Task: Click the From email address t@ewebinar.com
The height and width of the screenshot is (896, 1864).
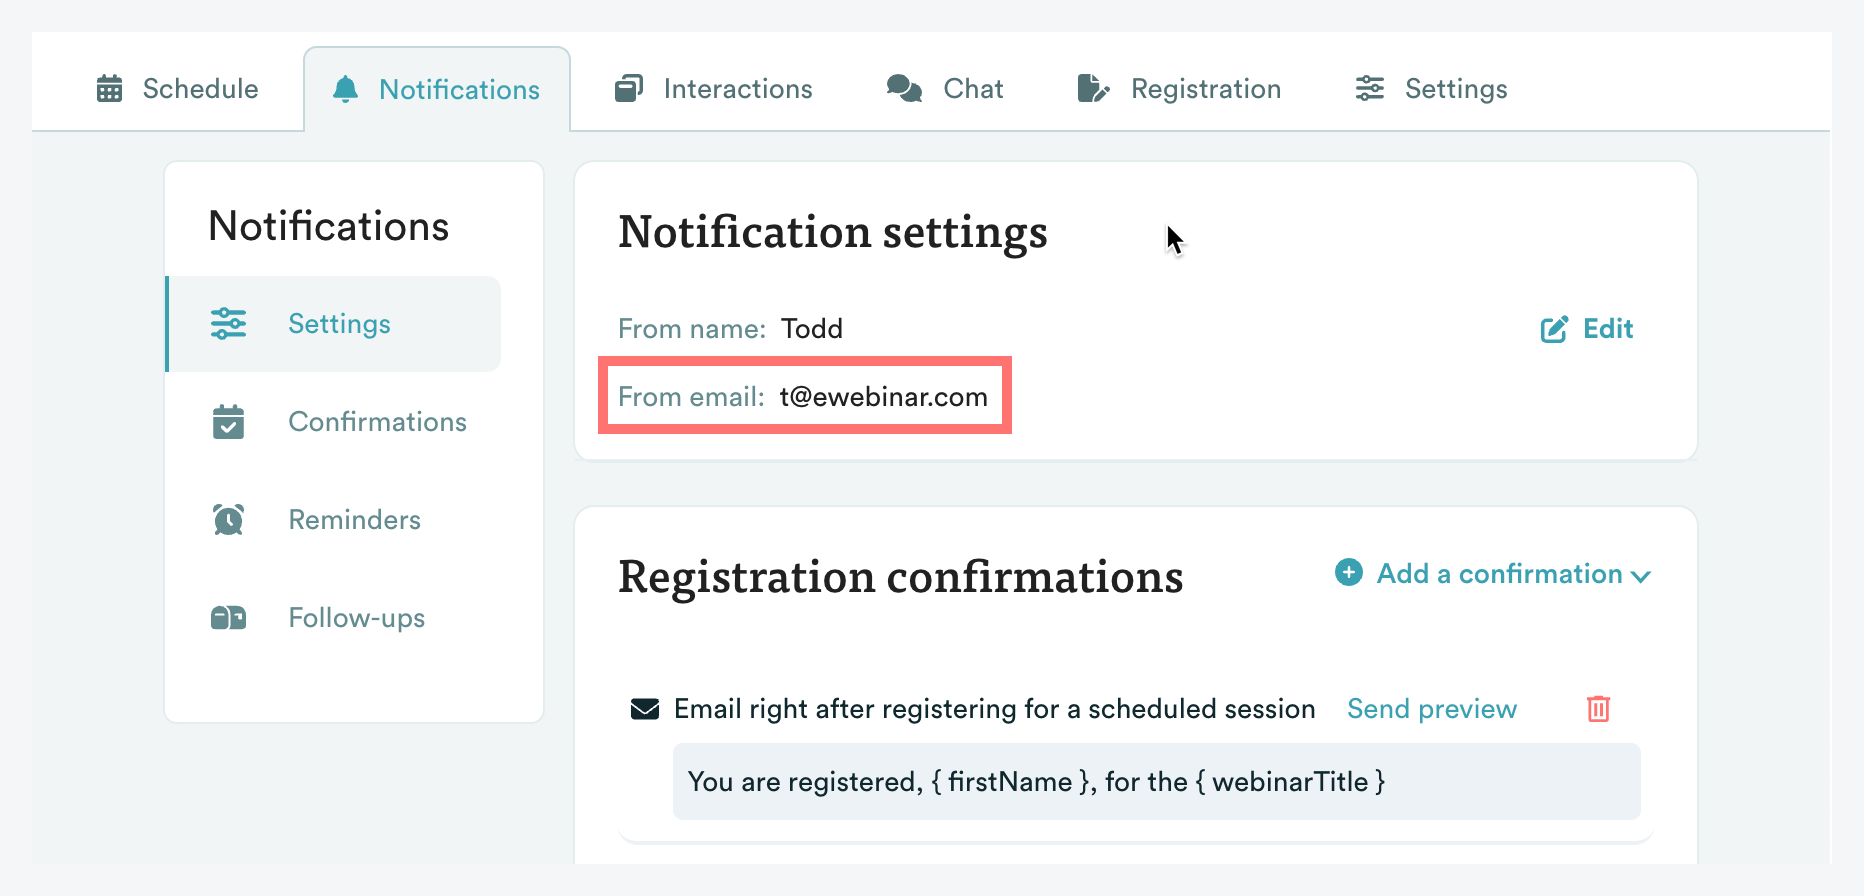Action: 883,397
